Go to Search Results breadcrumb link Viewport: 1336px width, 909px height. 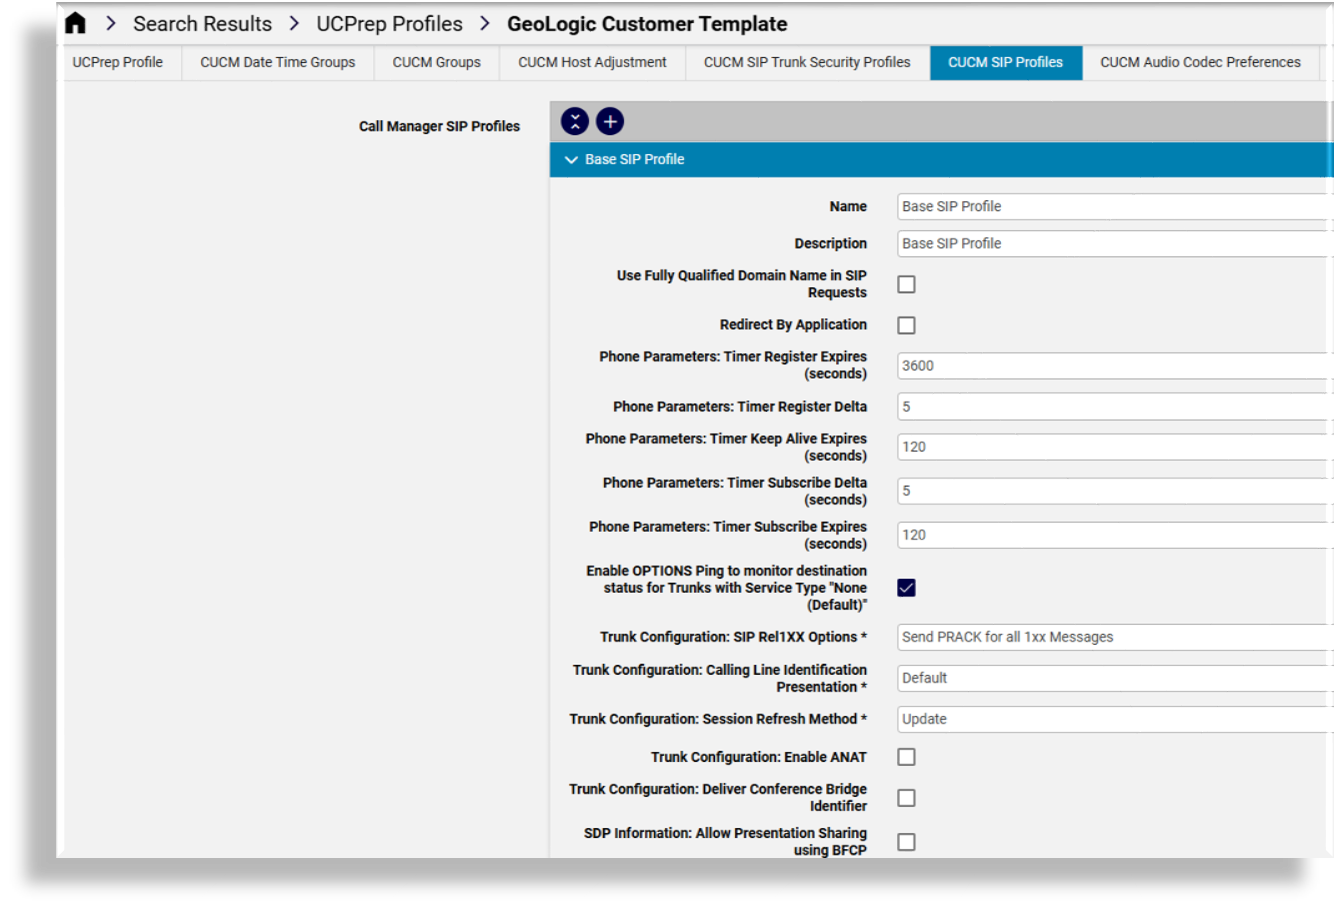click(202, 24)
